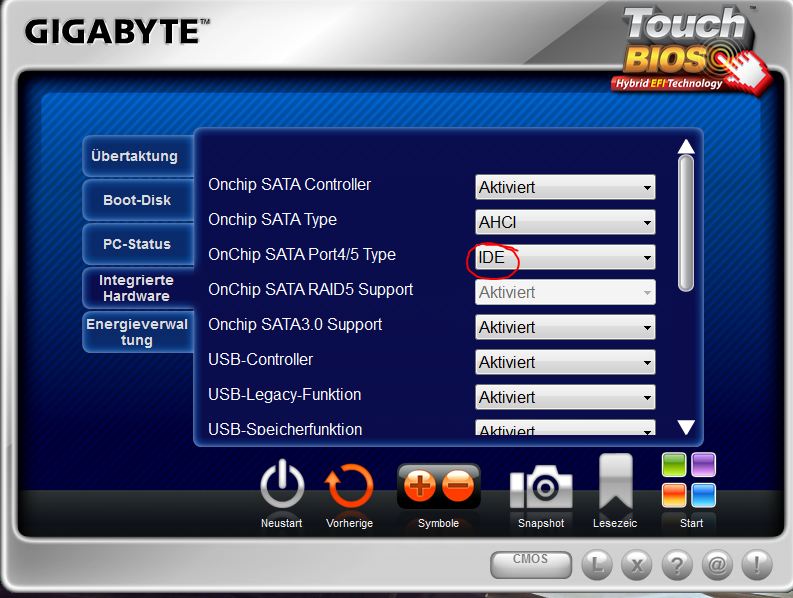Click the OnChip SATA Port4/5 Type label
This screenshot has width=793, height=598.
tap(302, 254)
